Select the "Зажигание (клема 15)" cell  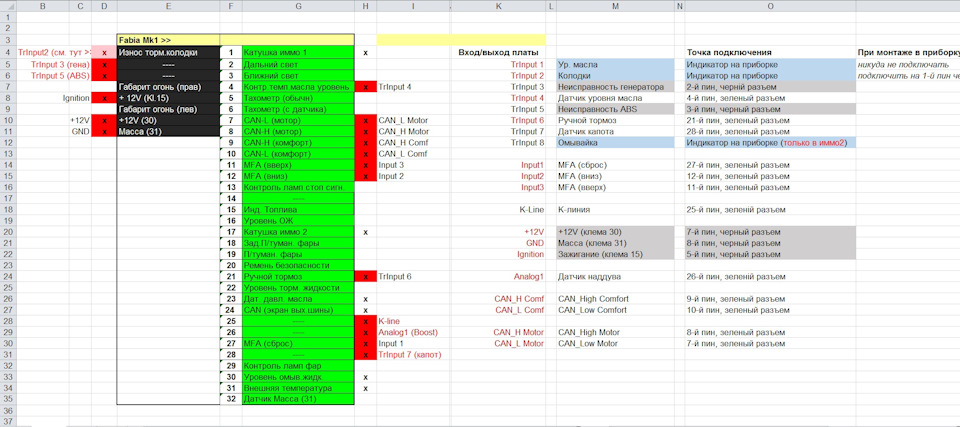[615, 254]
